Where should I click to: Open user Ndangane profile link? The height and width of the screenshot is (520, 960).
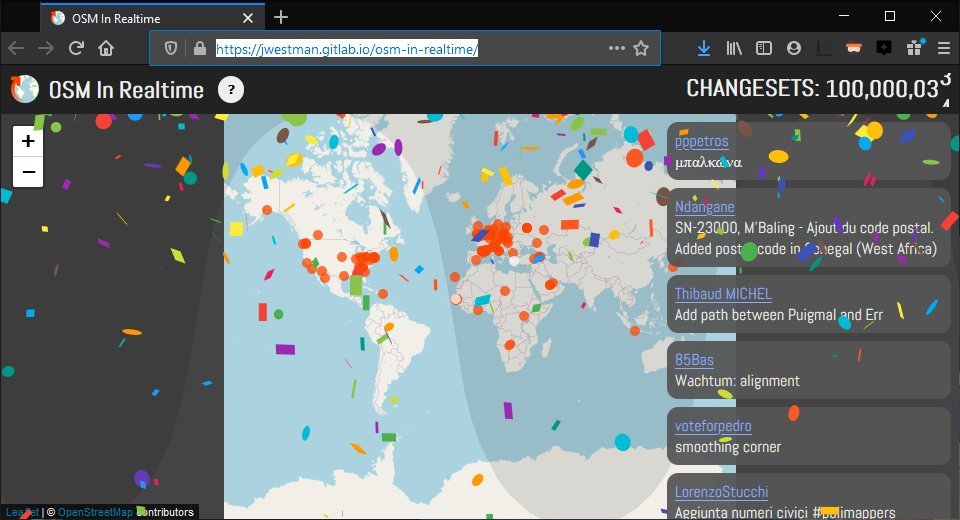[705, 207]
